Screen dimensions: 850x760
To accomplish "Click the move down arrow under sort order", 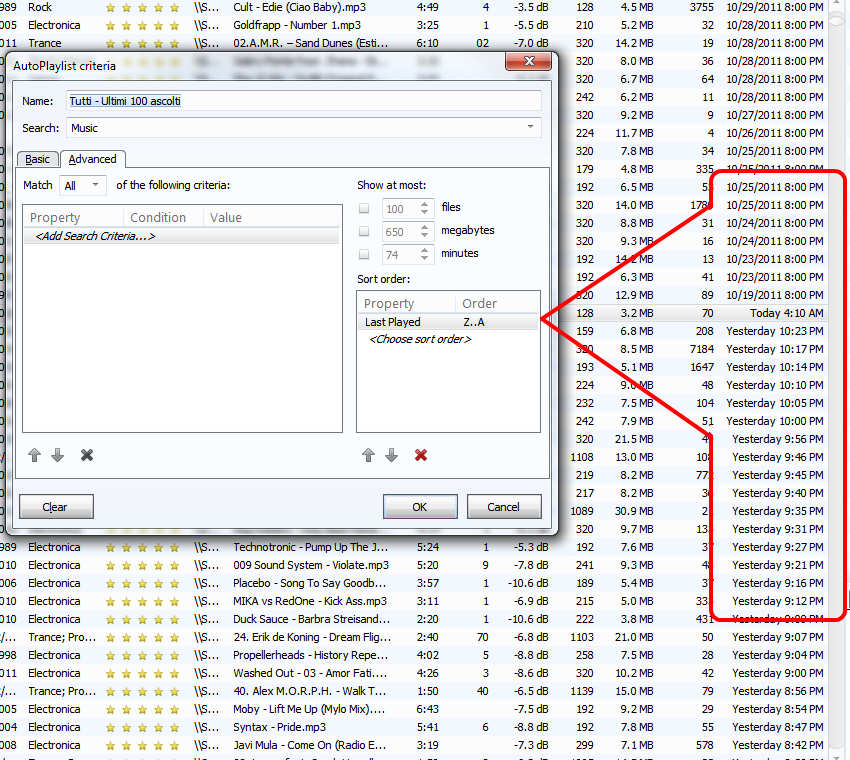I will coord(391,455).
